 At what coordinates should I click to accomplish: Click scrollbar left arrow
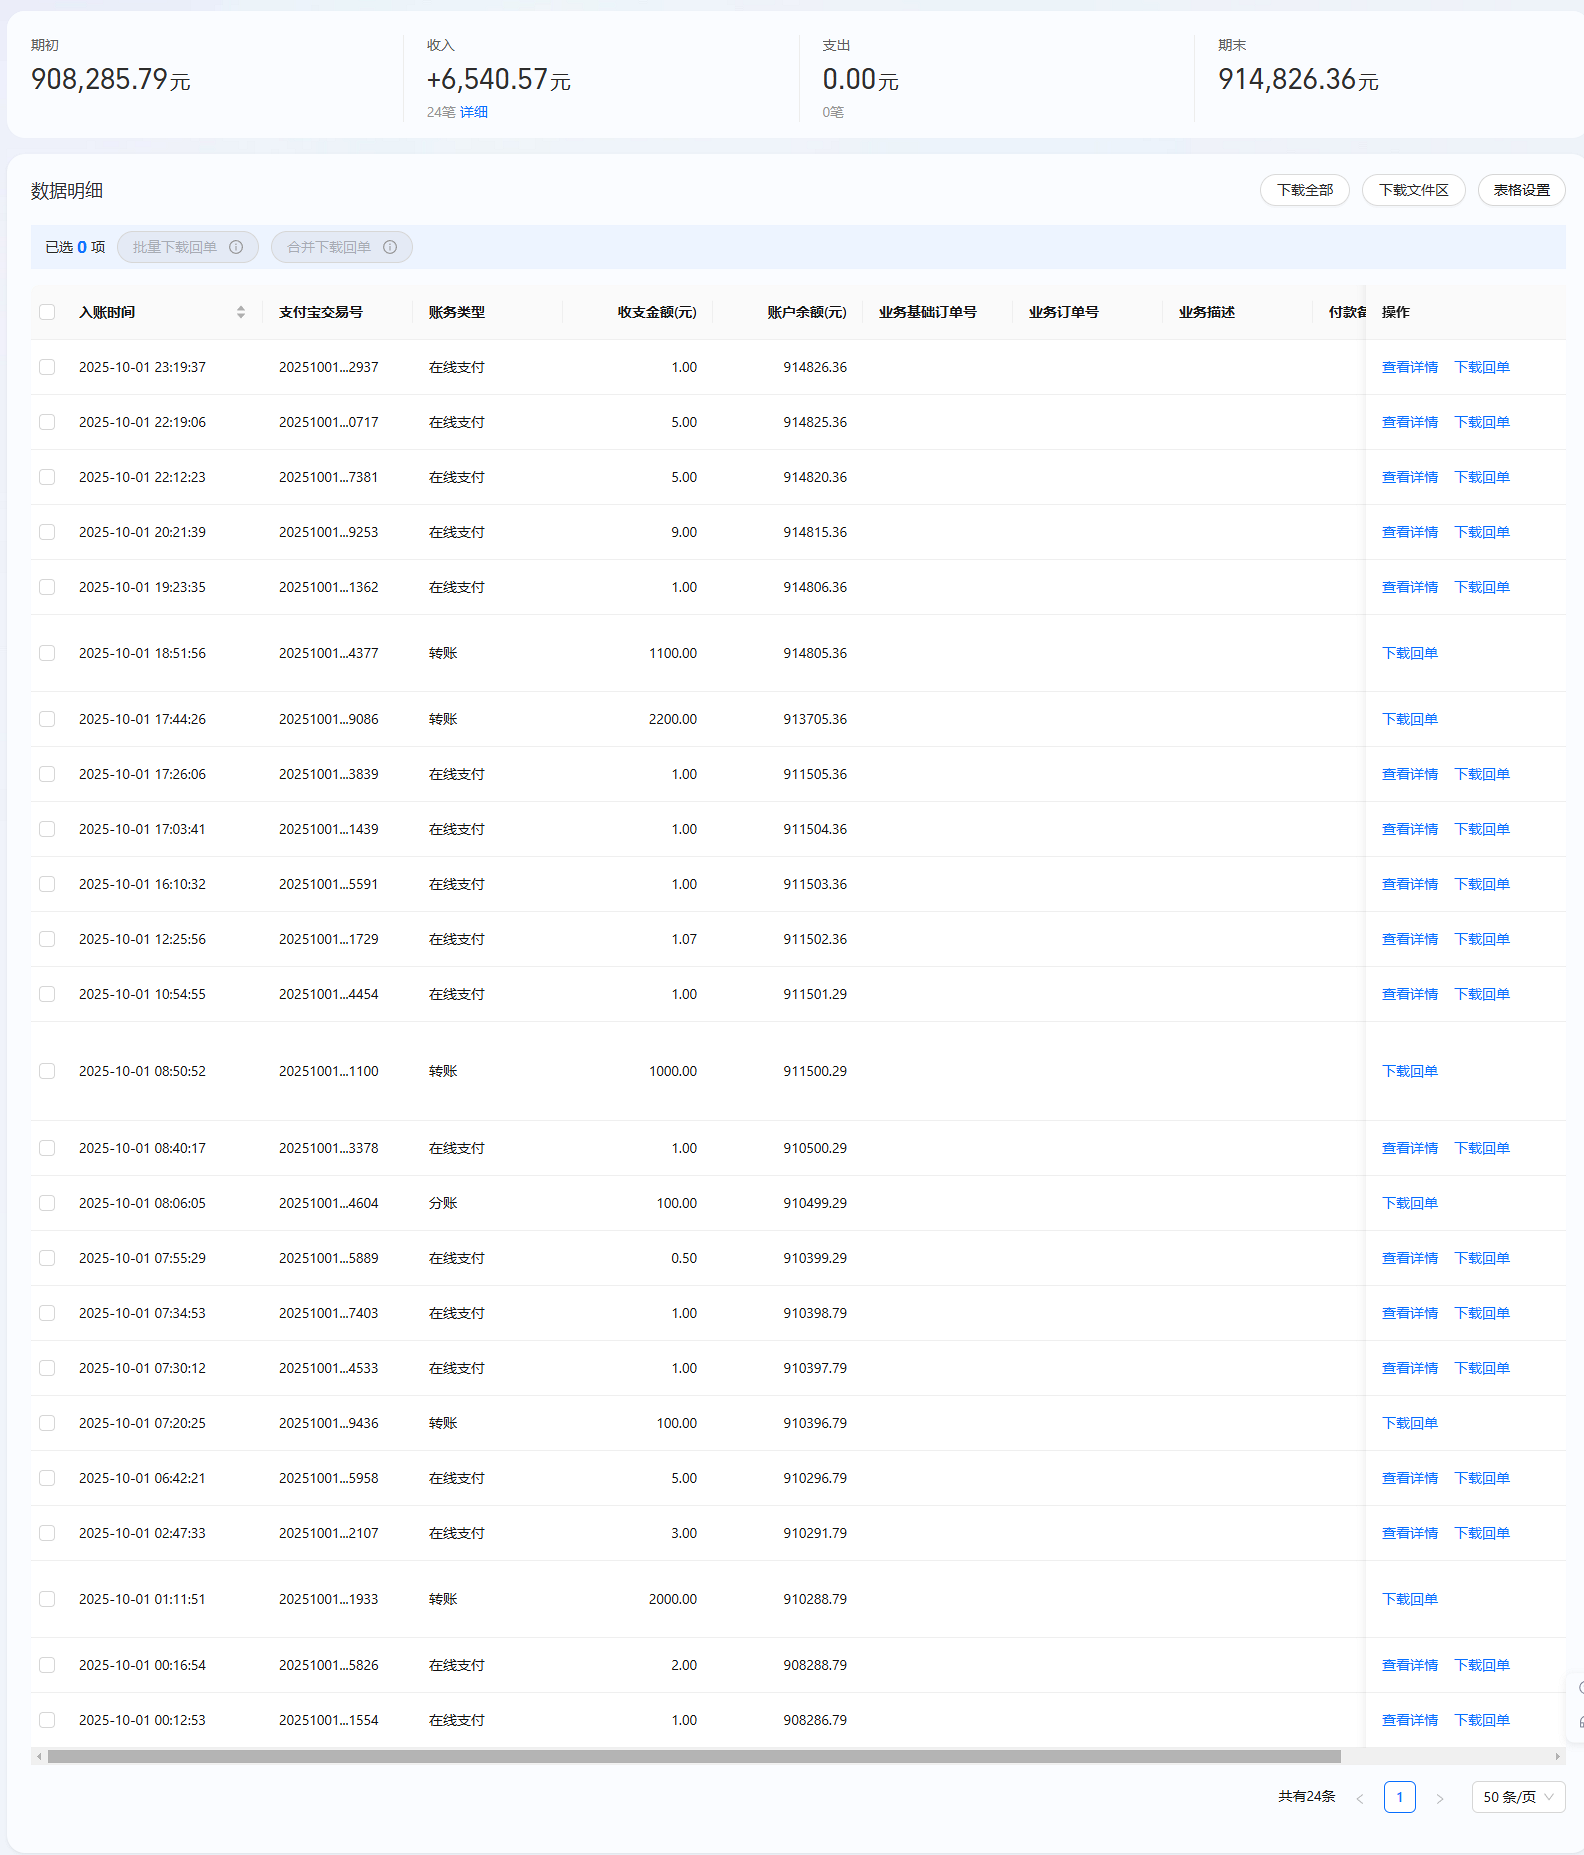pos(39,1756)
